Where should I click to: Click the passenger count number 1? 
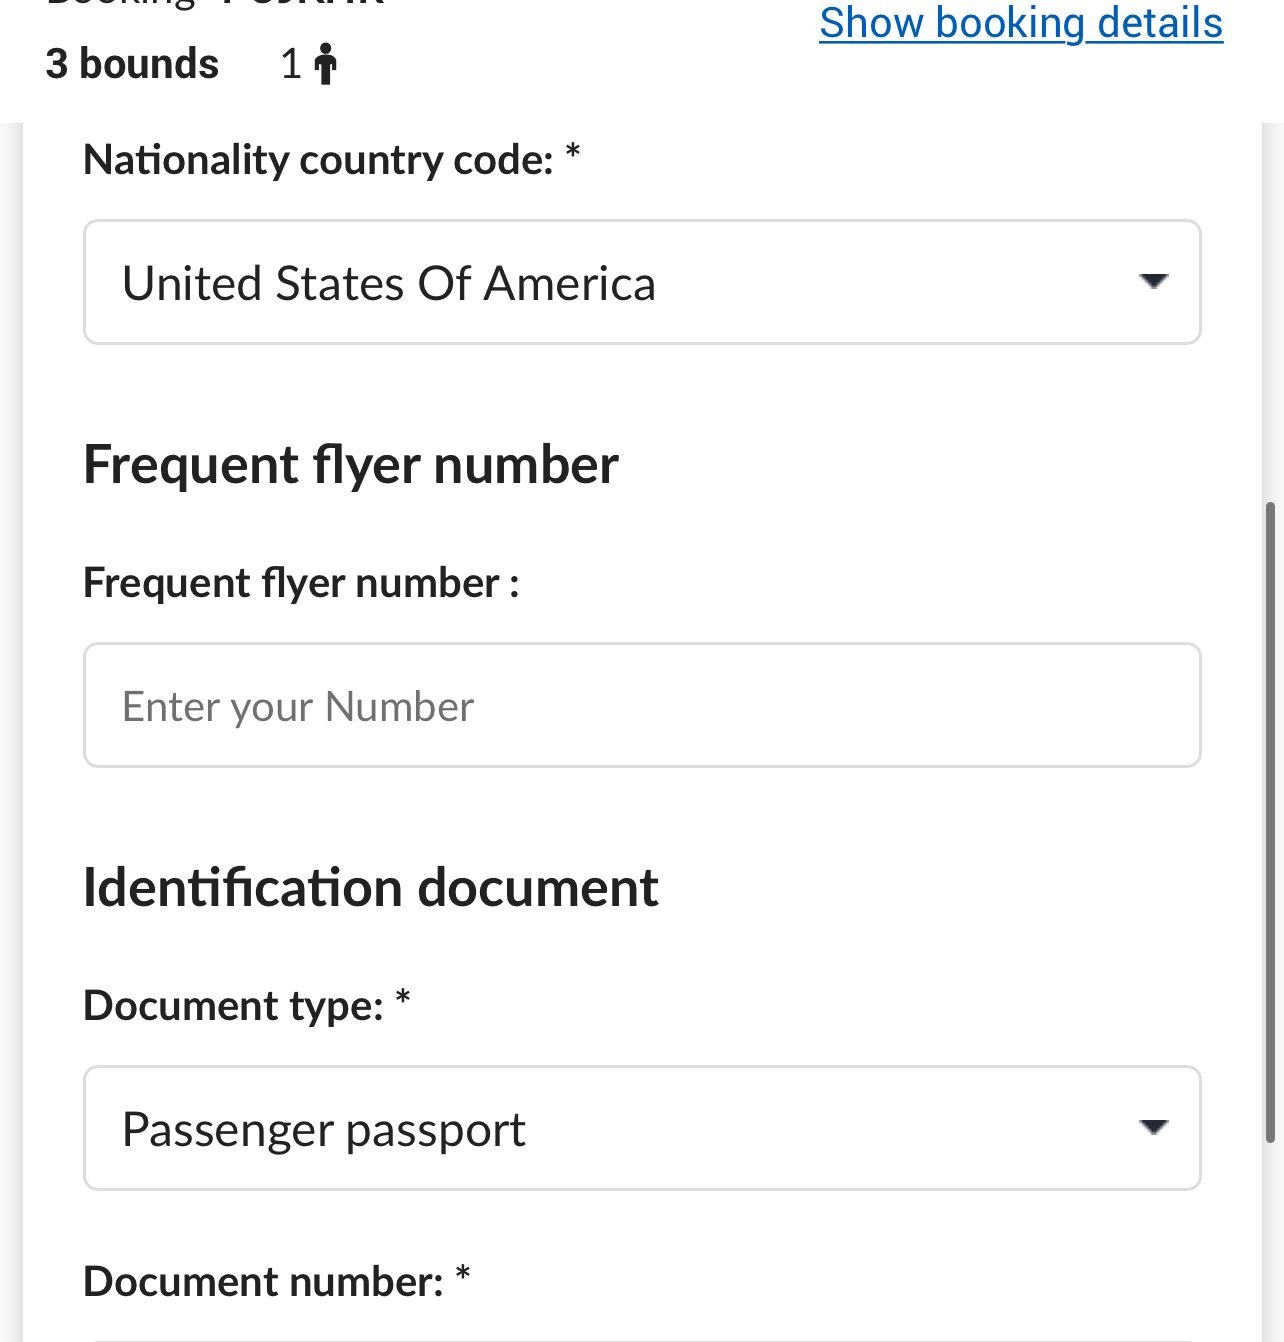[291, 64]
